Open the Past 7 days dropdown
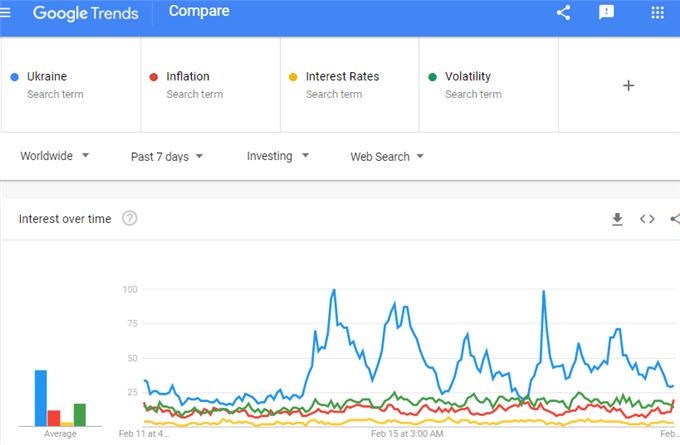This screenshot has height=445, width=680. [167, 157]
